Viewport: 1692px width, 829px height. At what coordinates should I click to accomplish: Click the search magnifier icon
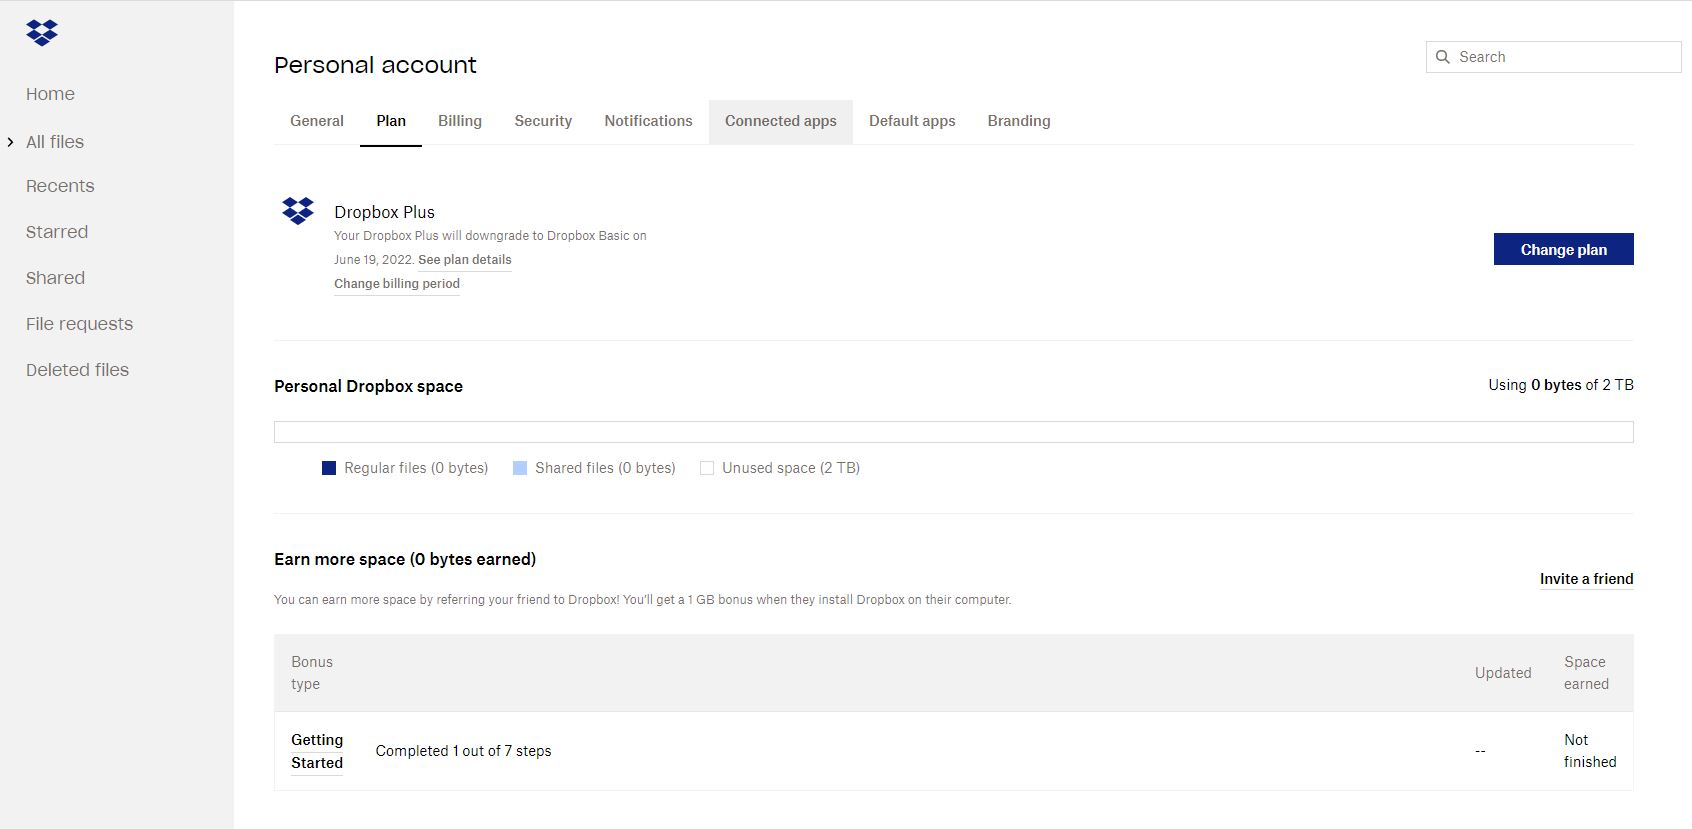[x=1443, y=57]
